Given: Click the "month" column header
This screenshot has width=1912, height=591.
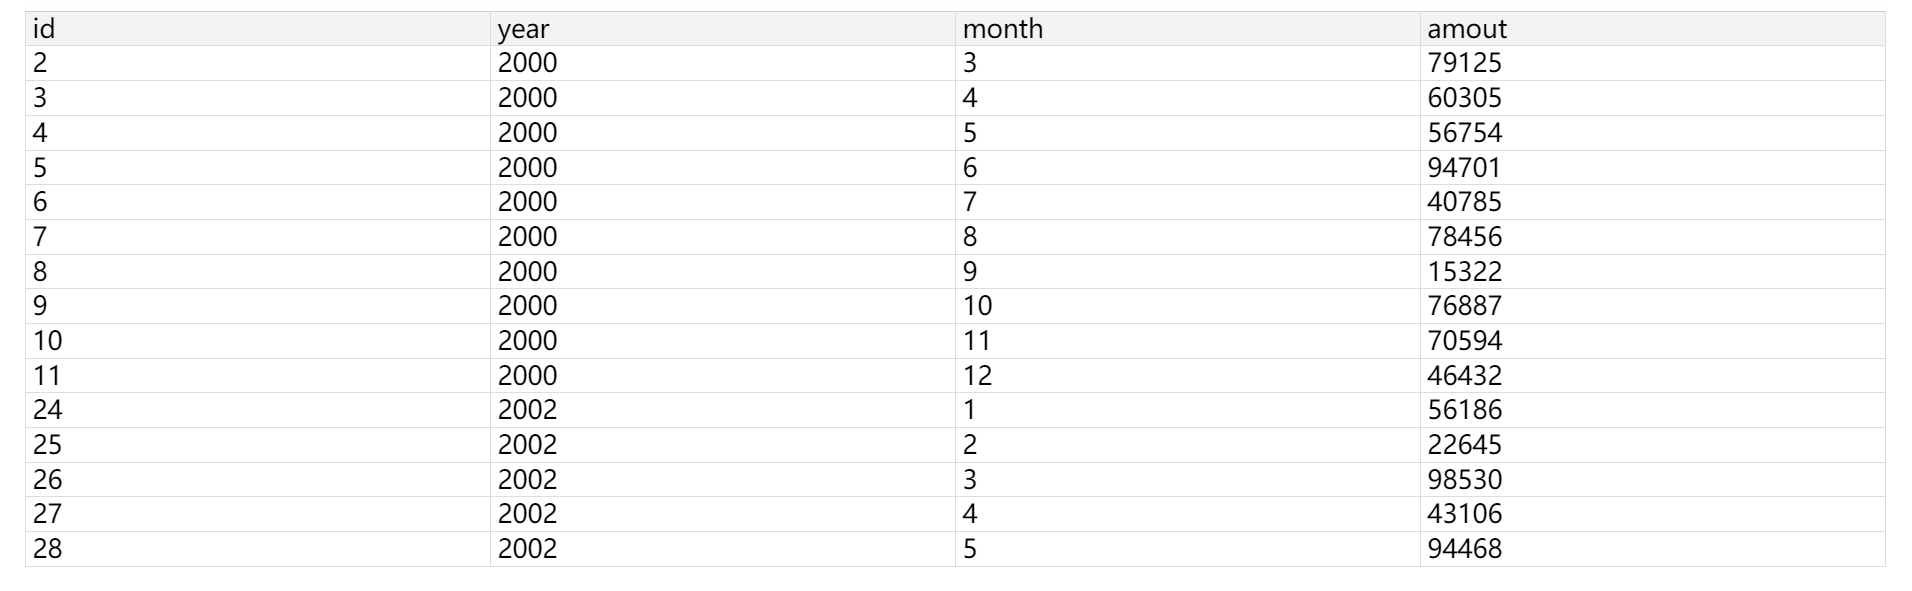Looking at the screenshot, I should pyautogui.click(x=1002, y=29).
